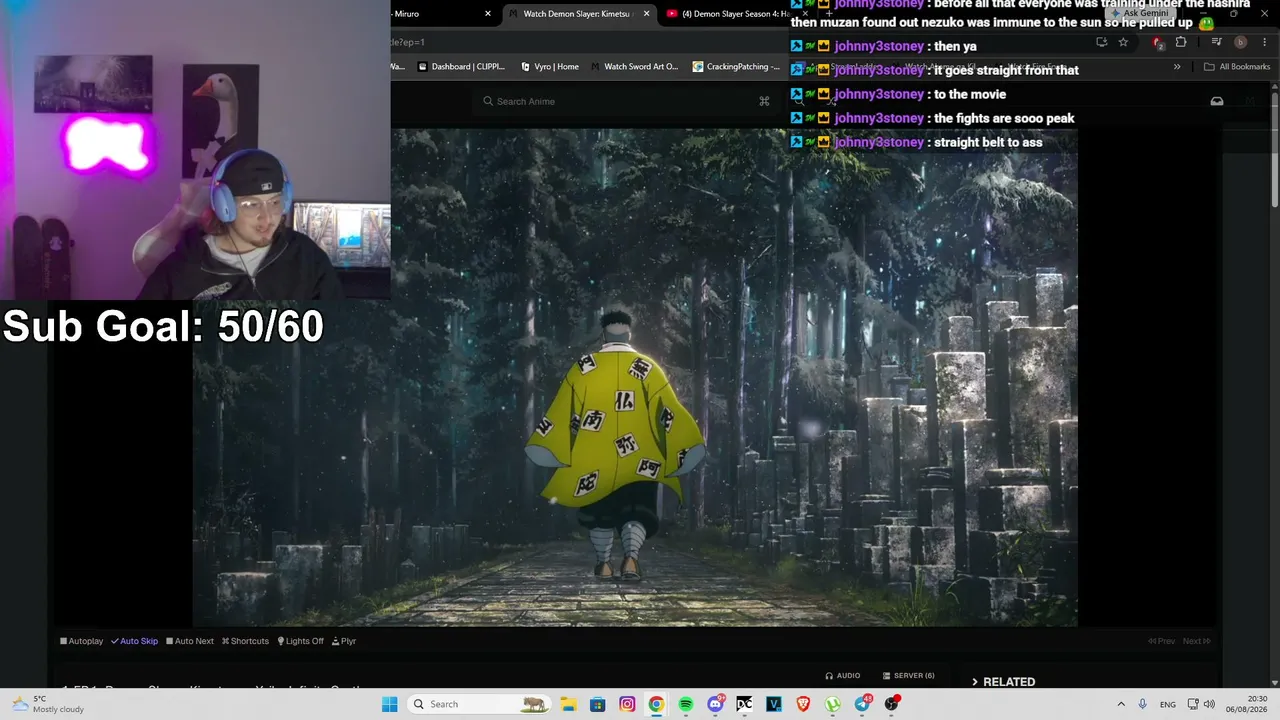The image size is (1280, 720).
Task: Open uTorrent from the taskbar
Action: coord(833,704)
